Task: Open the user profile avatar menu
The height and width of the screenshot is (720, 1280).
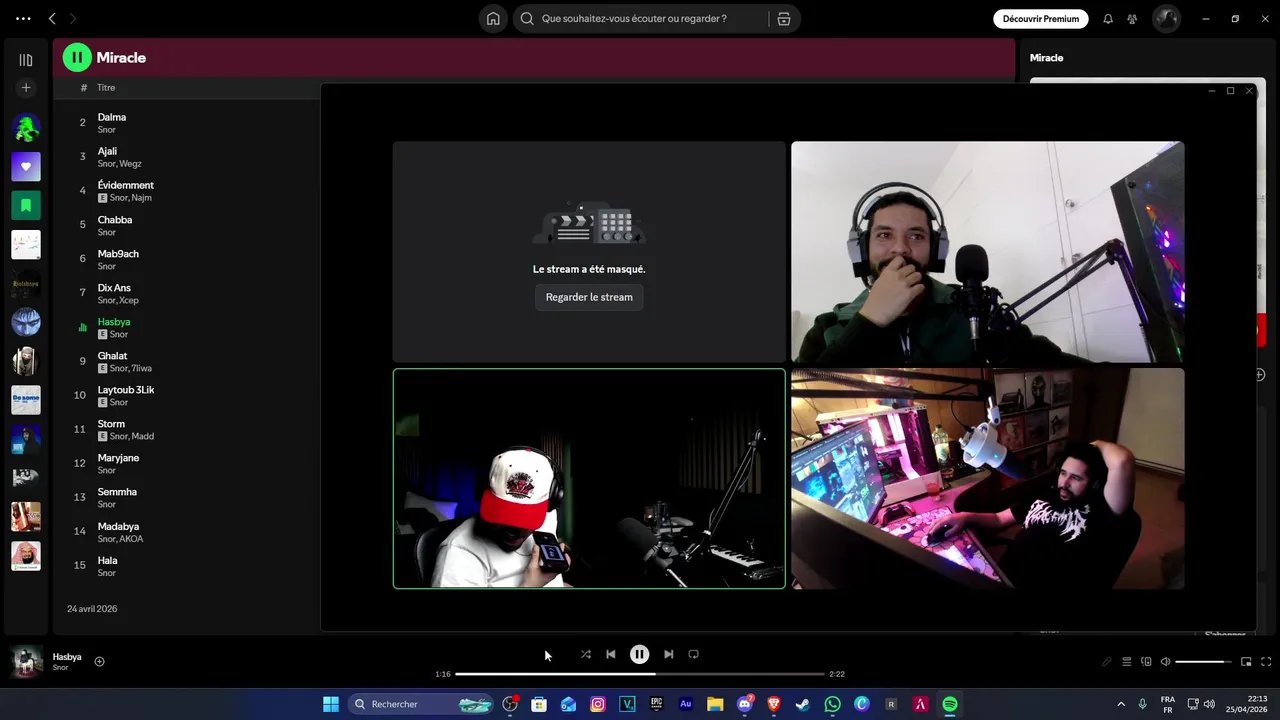Action: 1166,19
